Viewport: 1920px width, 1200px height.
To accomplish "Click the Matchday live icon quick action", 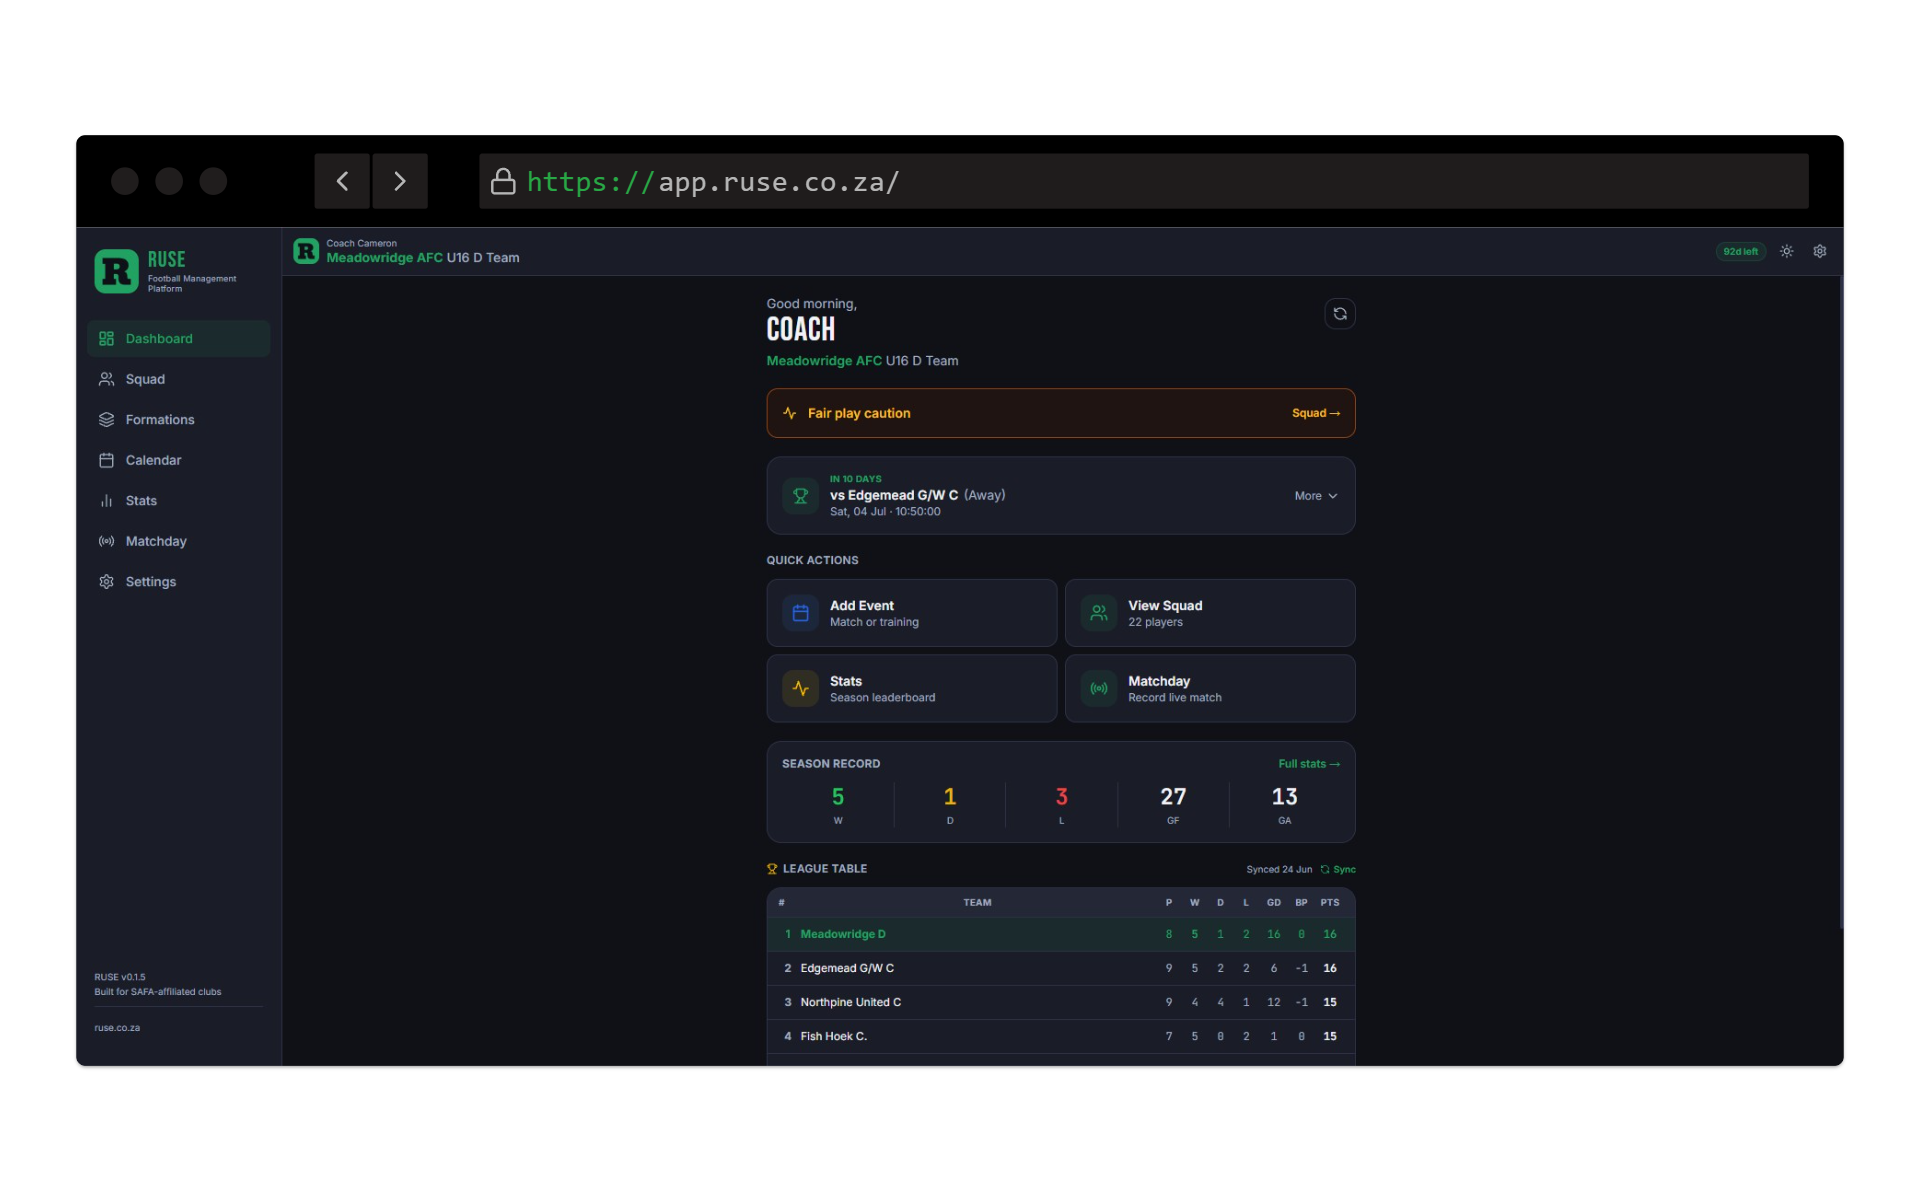I will click(x=1099, y=689).
